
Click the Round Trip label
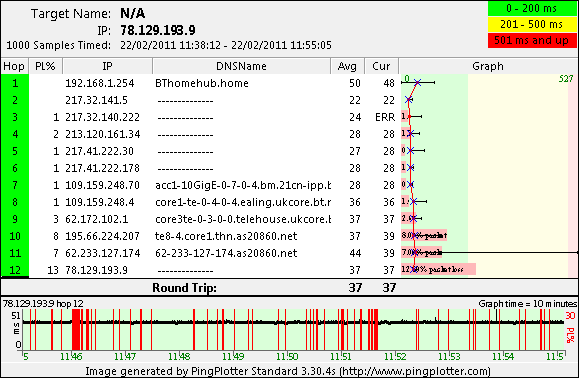(184, 288)
